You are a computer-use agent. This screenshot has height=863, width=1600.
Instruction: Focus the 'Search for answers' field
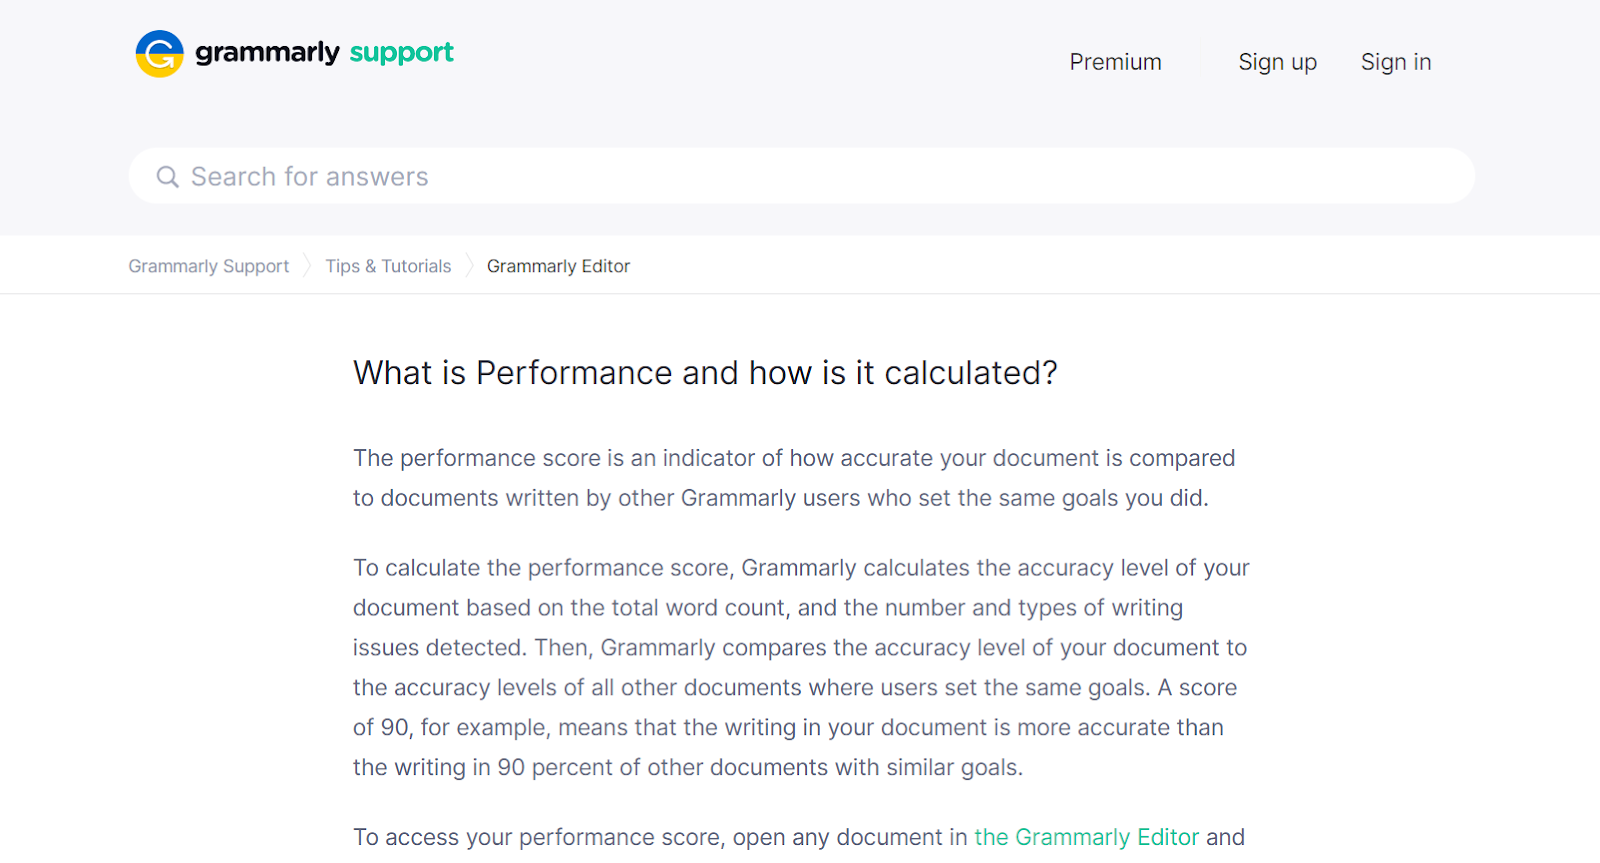click(800, 177)
